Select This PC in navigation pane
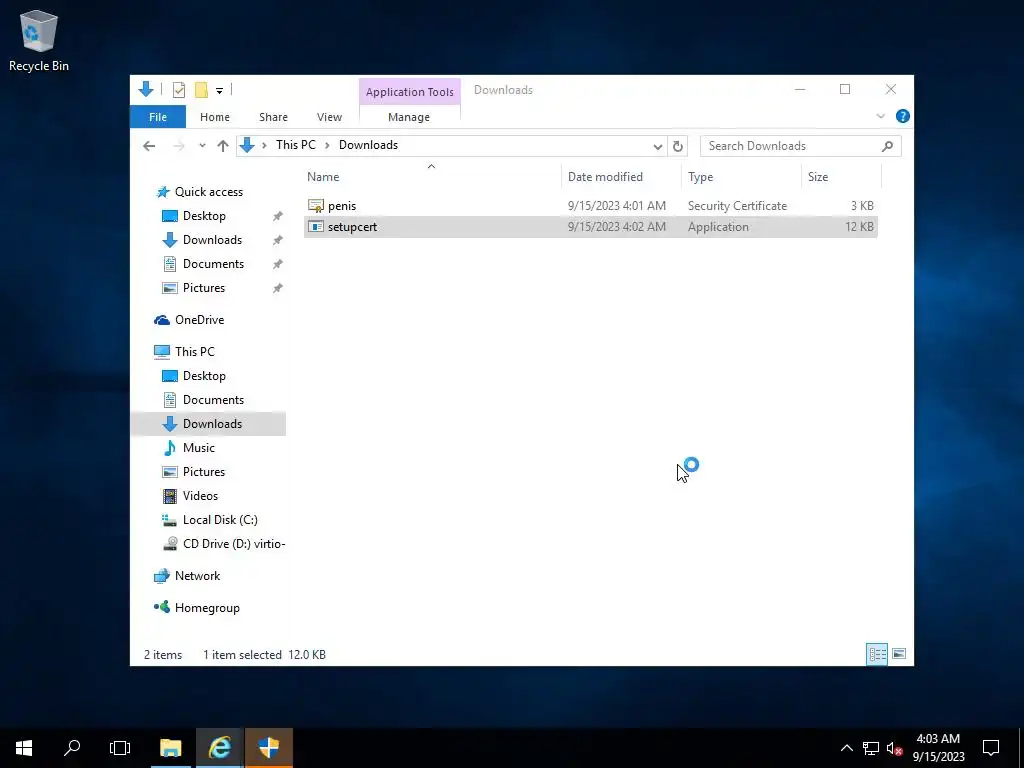This screenshot has height=768, width=1024. [194, 352]
